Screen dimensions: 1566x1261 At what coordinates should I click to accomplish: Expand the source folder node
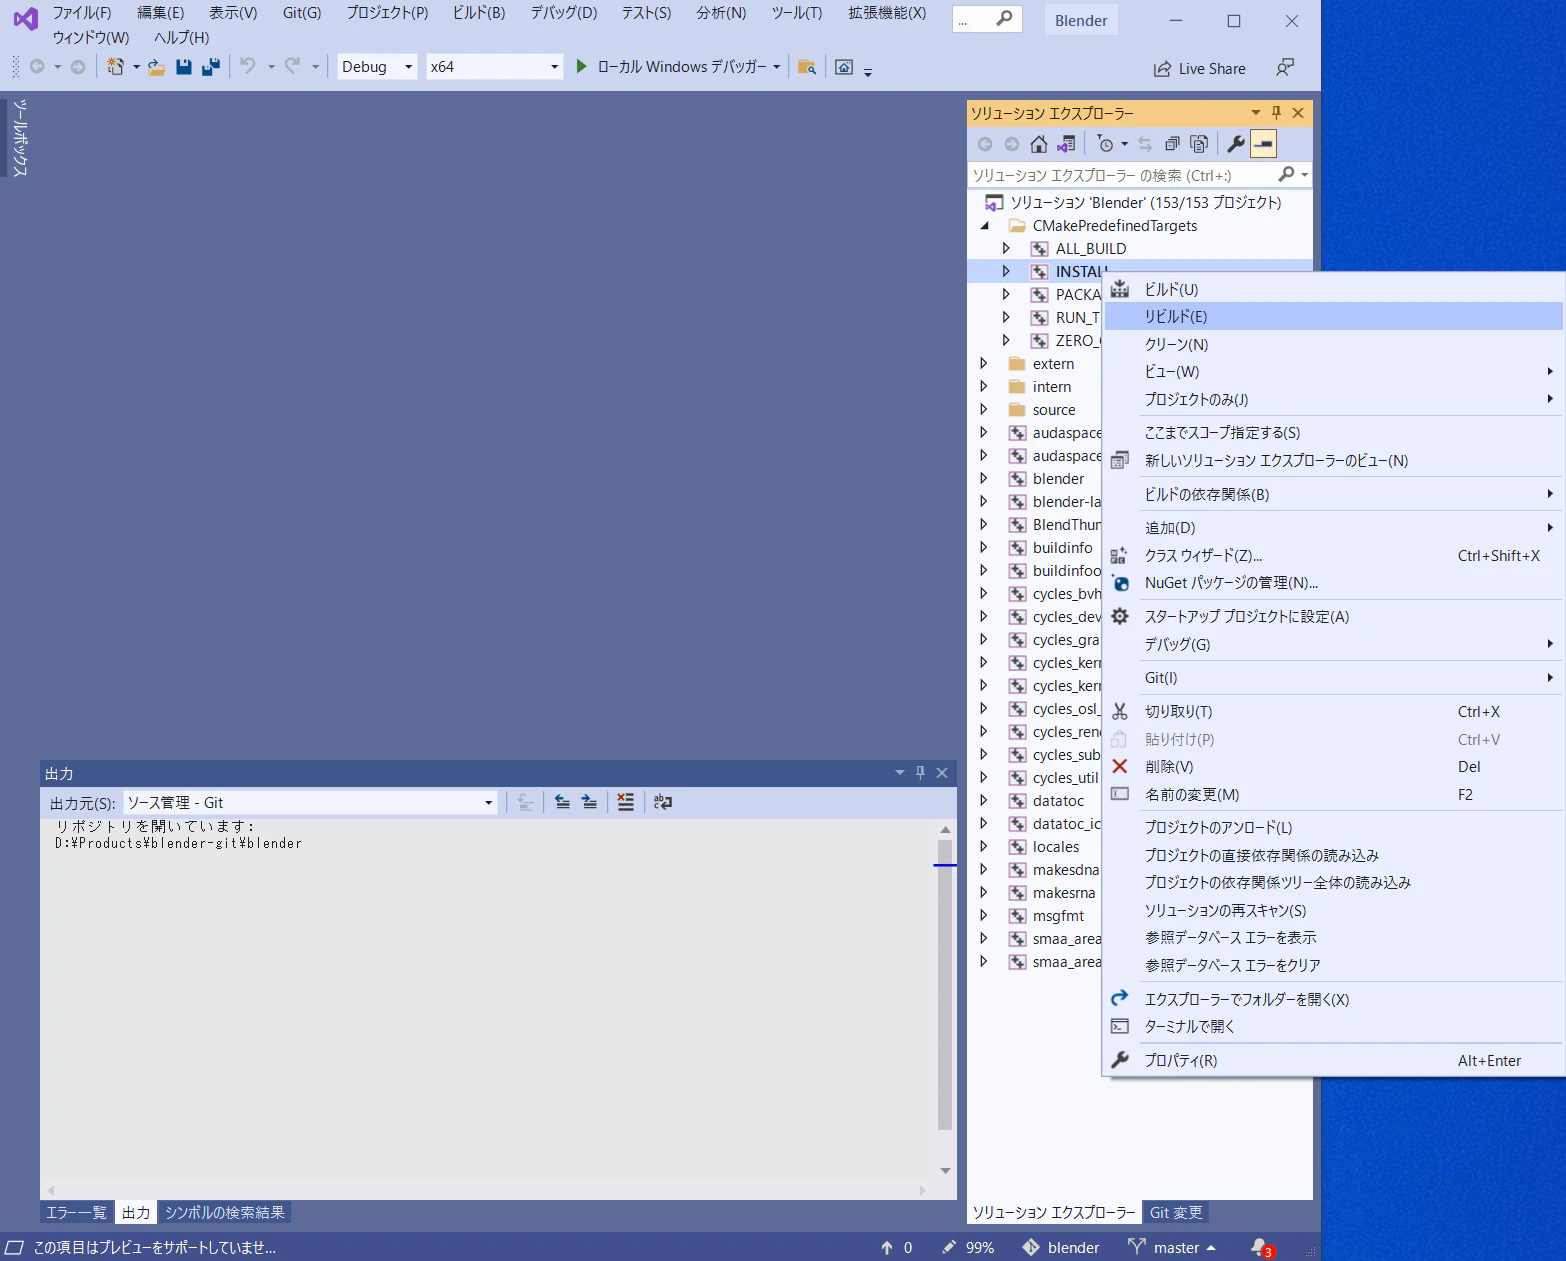point(984,409)
